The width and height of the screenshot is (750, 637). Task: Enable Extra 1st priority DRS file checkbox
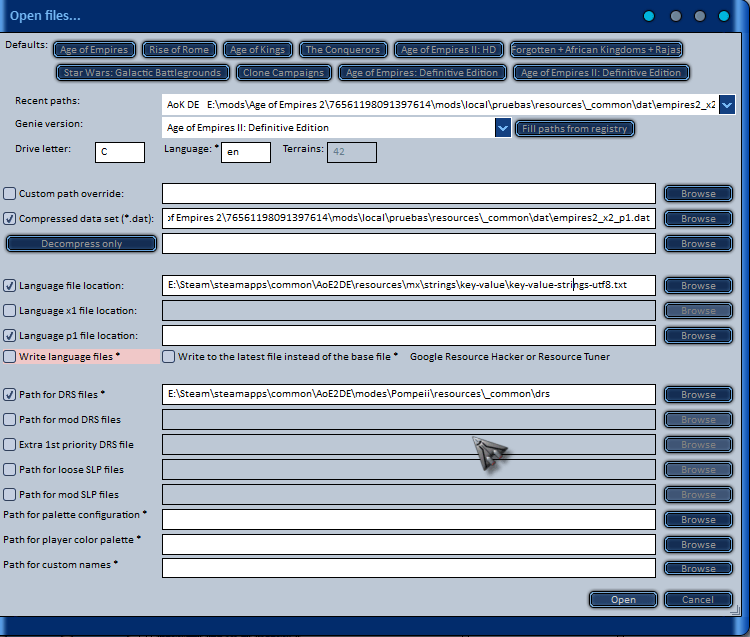coord(10,445)
